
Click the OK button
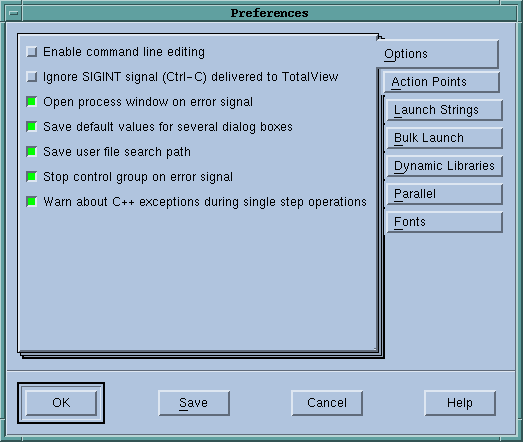pos(61,403)
